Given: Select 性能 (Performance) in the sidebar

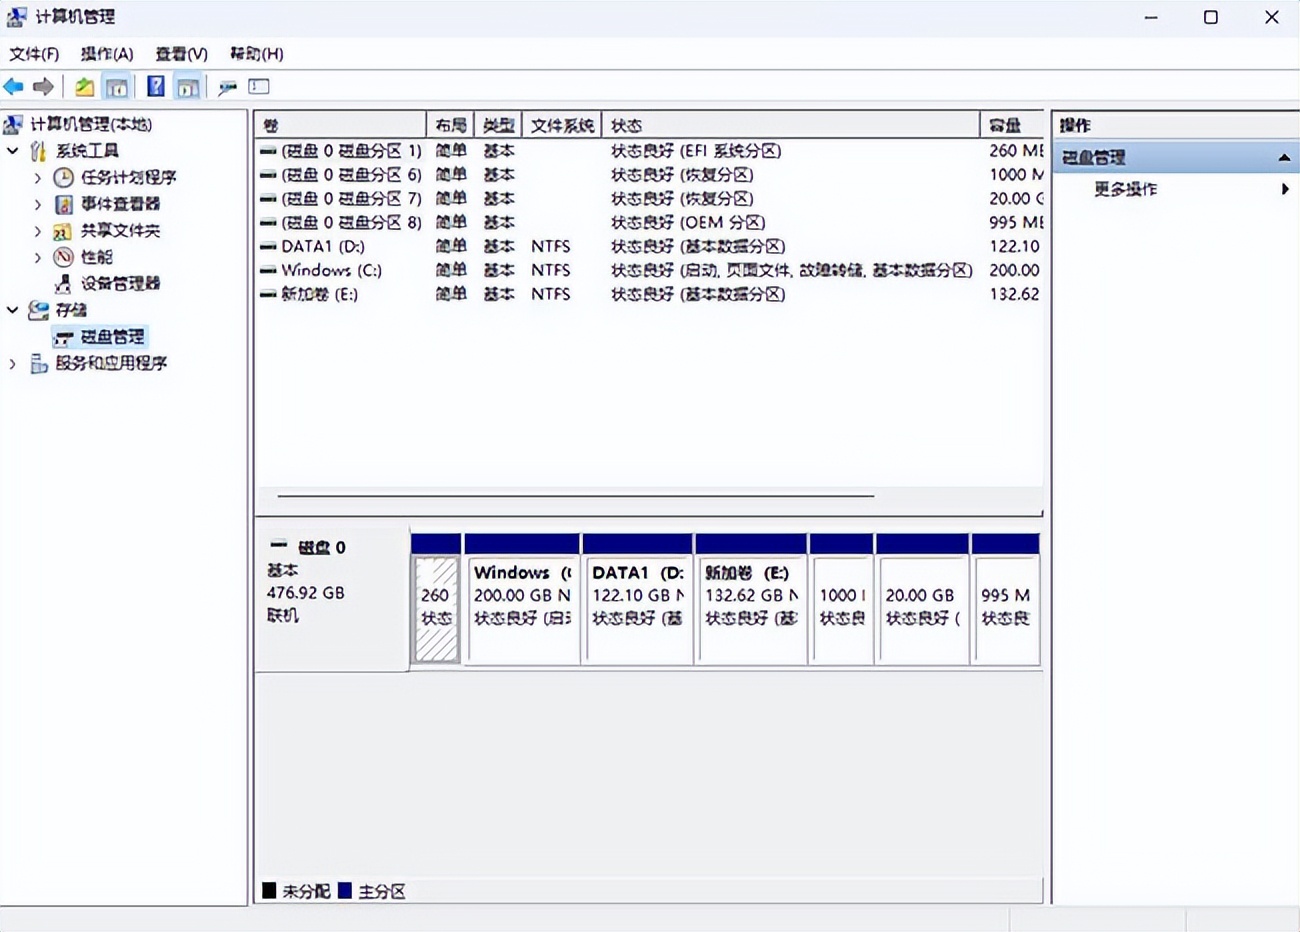Looking at the screenshot, I should point(96,257).
